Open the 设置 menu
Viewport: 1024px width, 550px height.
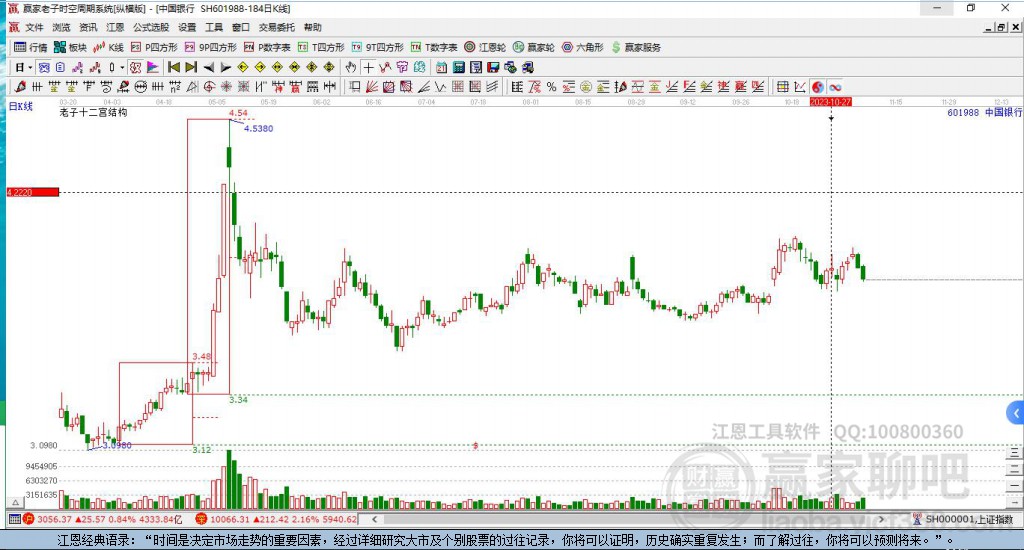point(187,27)
